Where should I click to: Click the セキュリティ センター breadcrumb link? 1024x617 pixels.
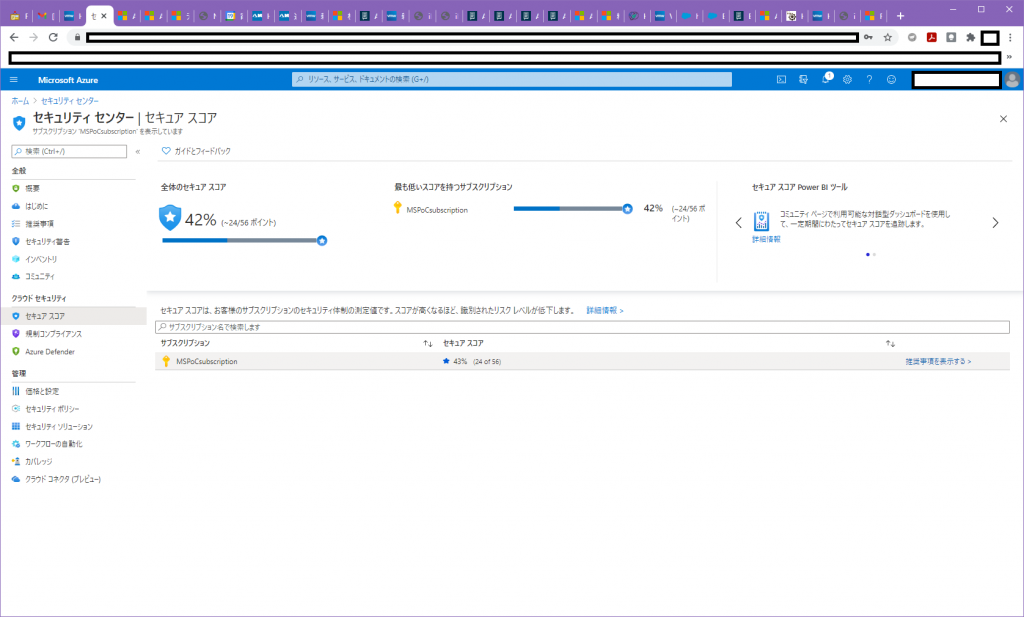point(70,101)
